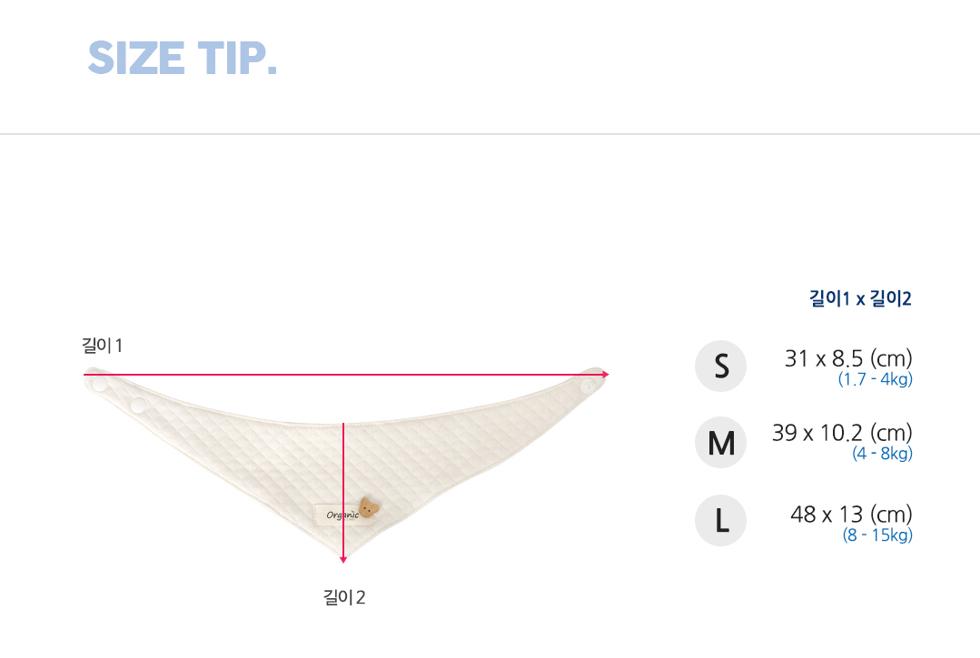Click the (1.7 - 4kg) weight range
The width and height of the screenshot is (980, 658).
click(876, 379)
